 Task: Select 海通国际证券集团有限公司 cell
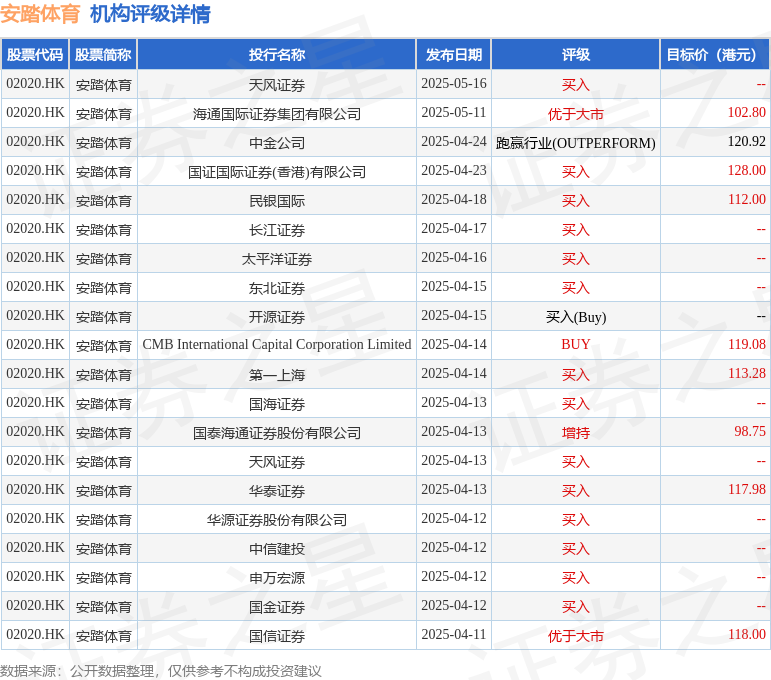click(x=277, y=114)
